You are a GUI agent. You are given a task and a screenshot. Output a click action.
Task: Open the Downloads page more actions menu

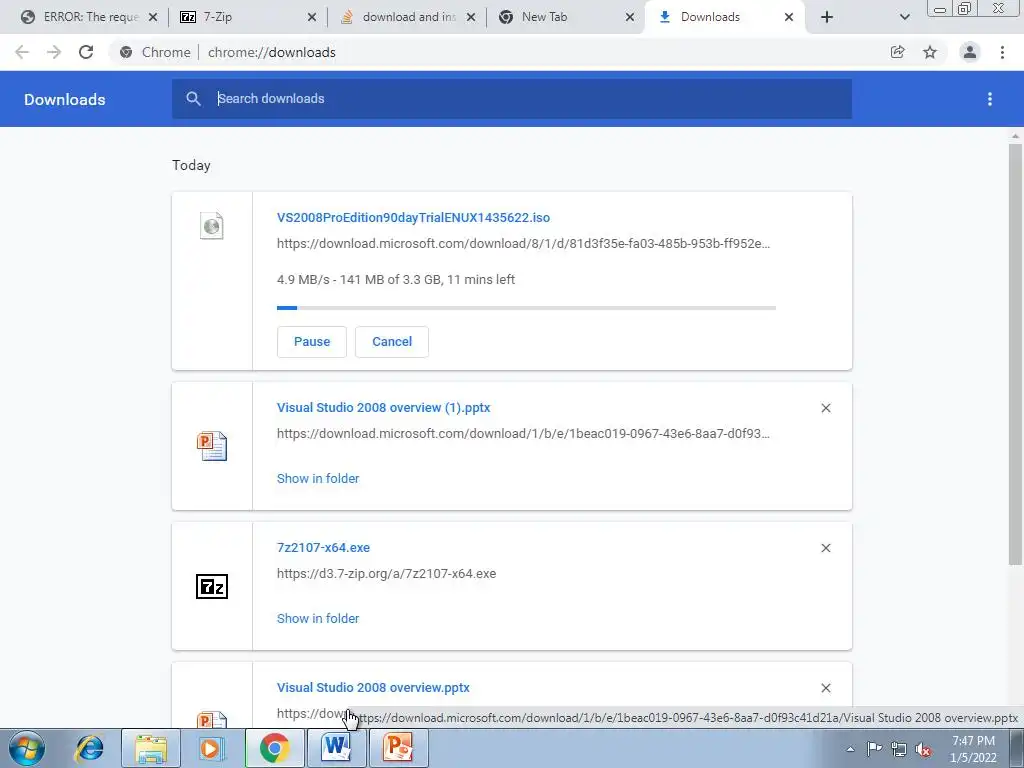pos(990,99)
